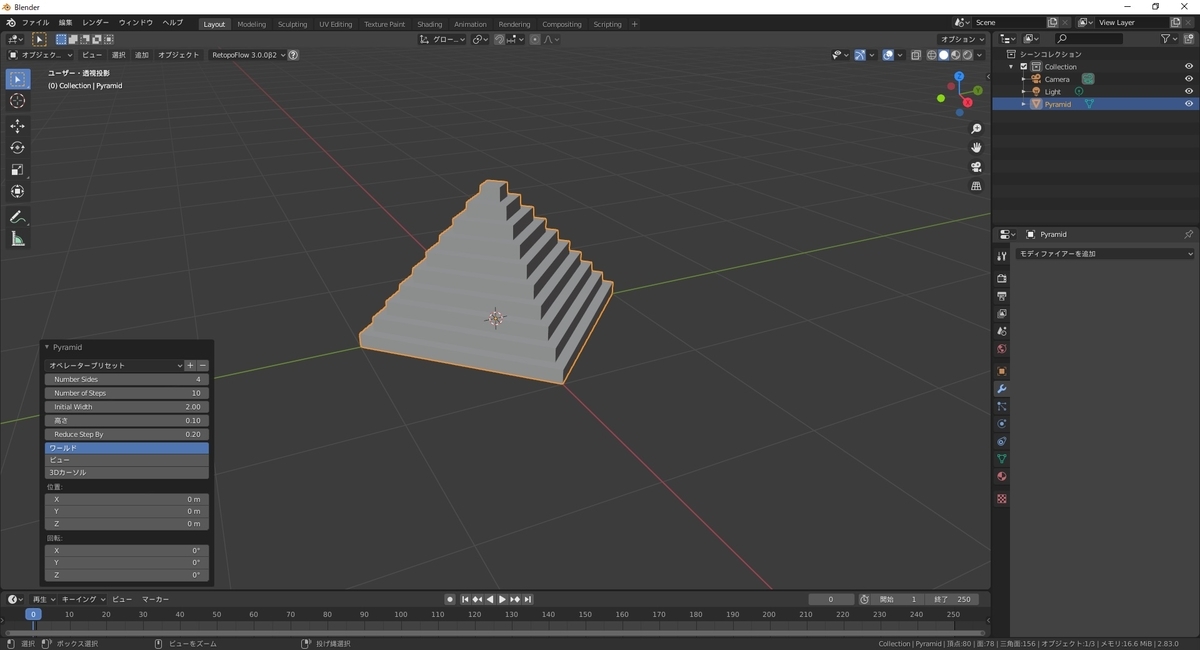Open the outliner filter funnel dropdown

pos(1169,39)
